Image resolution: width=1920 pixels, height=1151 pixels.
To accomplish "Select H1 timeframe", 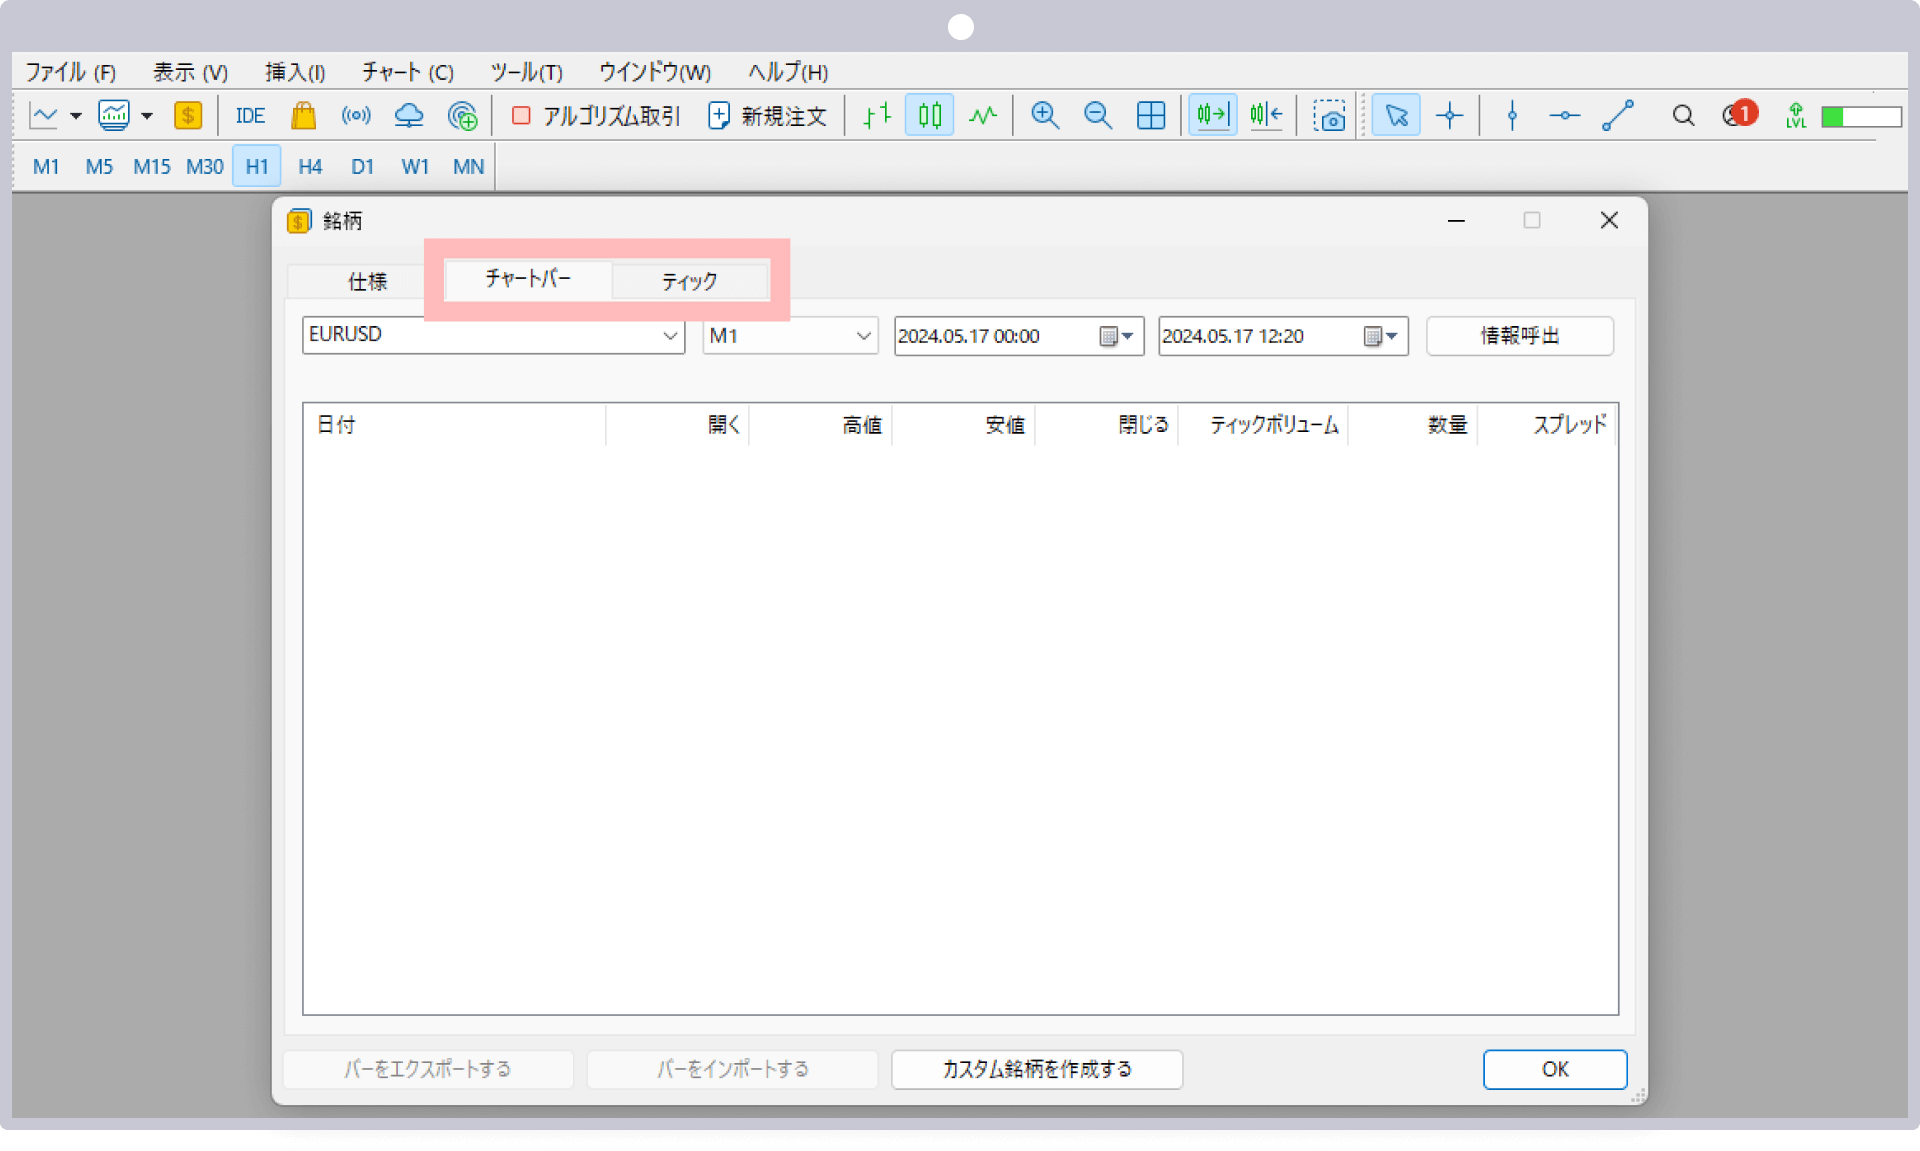I will [x=257, y=167].
